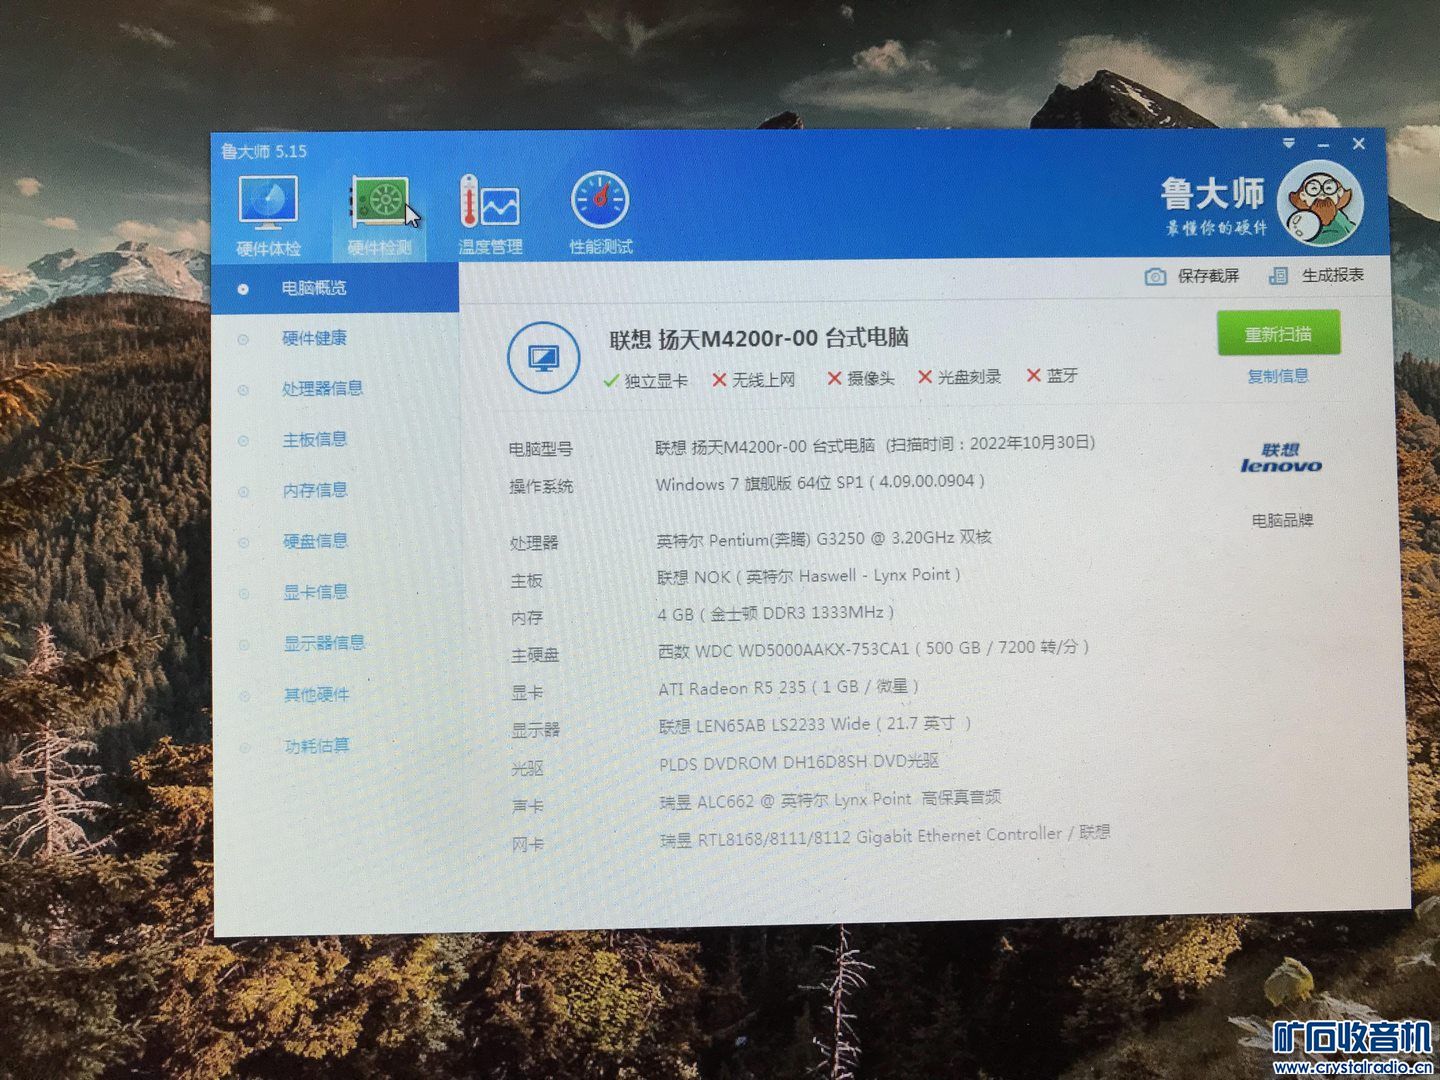Click the PLDS DVDROM DH16D8SH value
1440x1080 pixels.
click(x=799, y=762)
